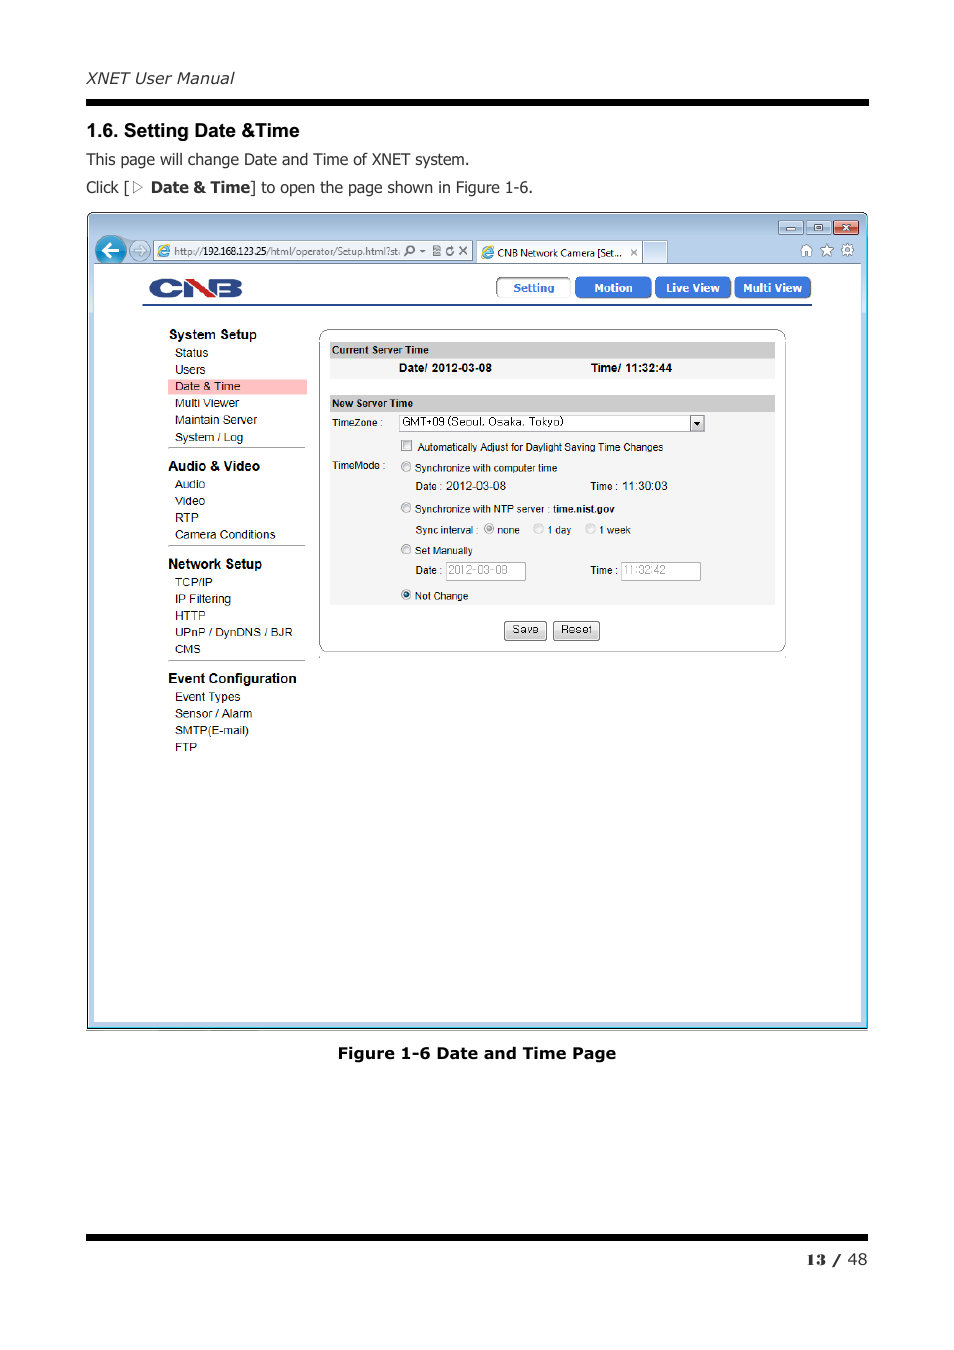Select Set Manually time mode
This screenshot has height=1350, width=954.
coord(406,549)
